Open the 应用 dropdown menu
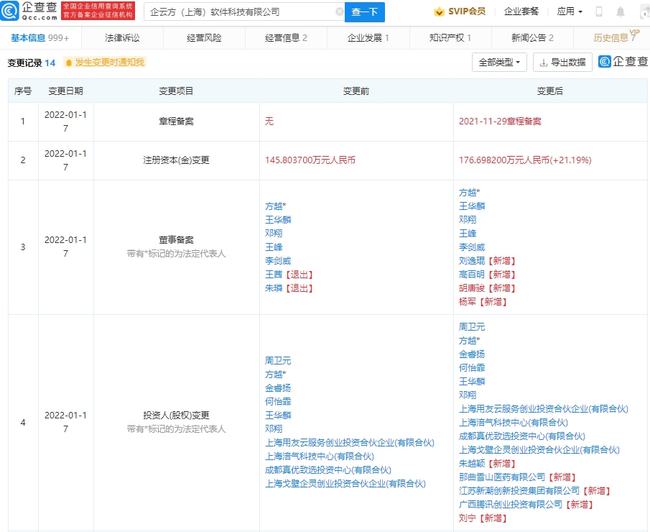This screenshot has width=650, height=532. pyautogui.click(x=570, y=13)
